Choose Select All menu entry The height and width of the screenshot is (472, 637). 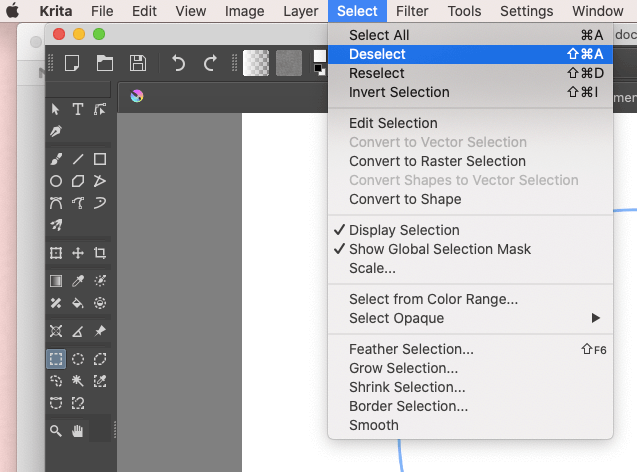point(470,35)
